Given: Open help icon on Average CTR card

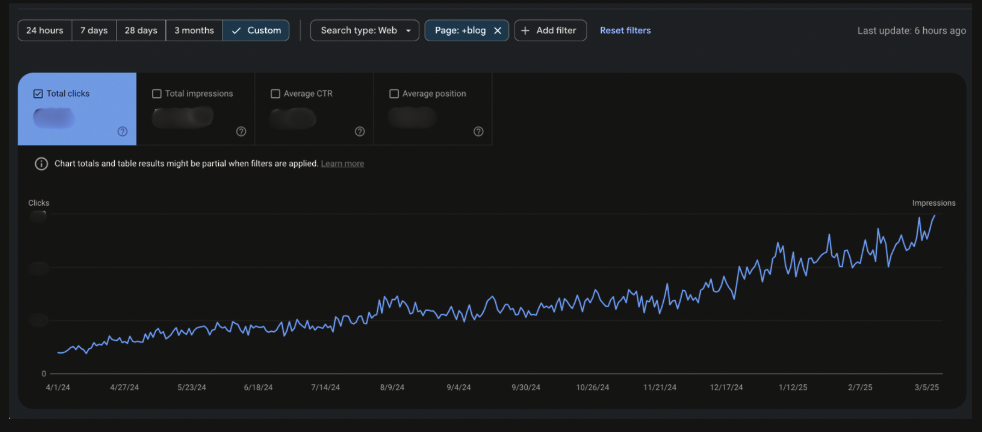Looking at the screenshot, I should click(x=360, y=131).
